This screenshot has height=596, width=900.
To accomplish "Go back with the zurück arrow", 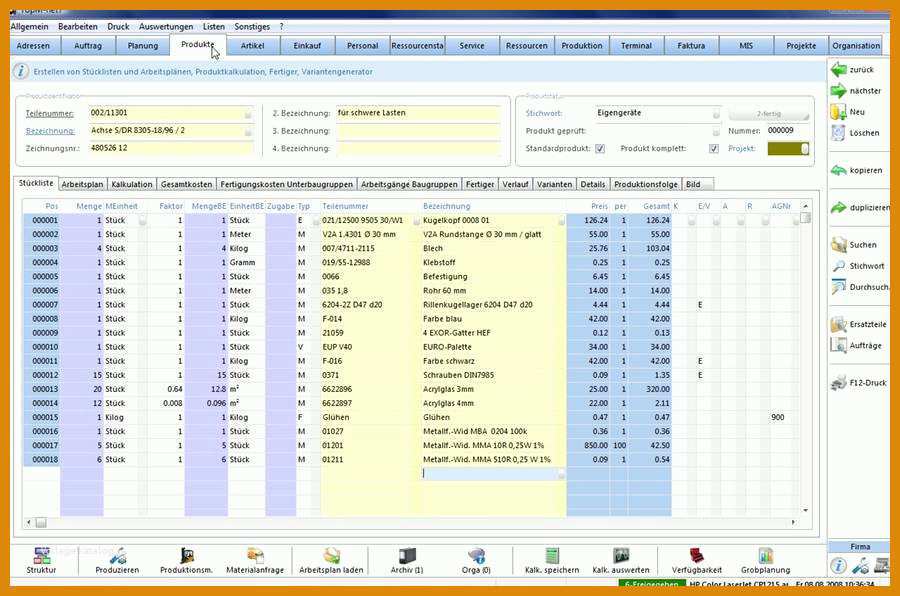I will point(839,69).
